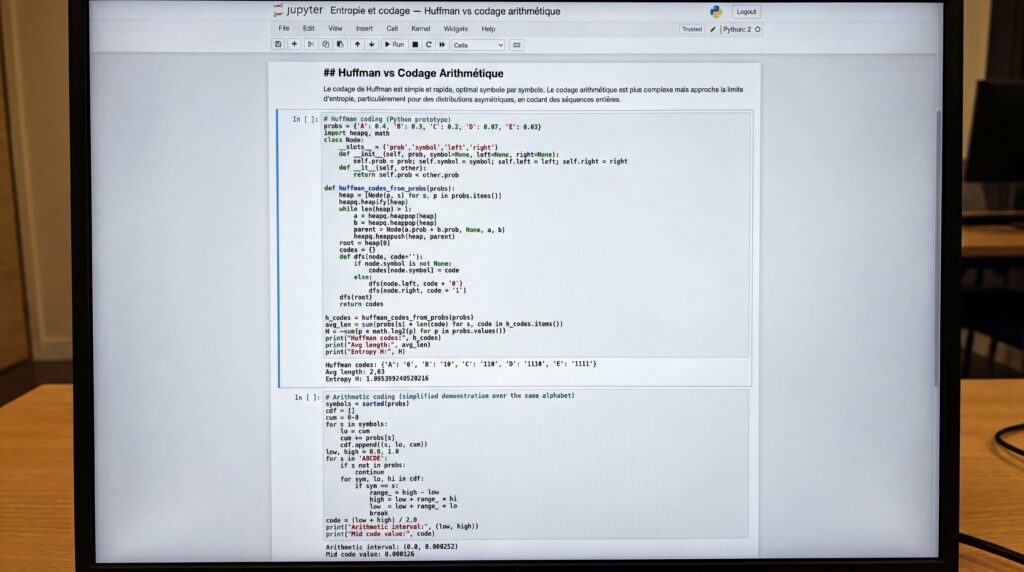
Task: Click inside the Huffman coding code cell
Action: coord(536,235)
